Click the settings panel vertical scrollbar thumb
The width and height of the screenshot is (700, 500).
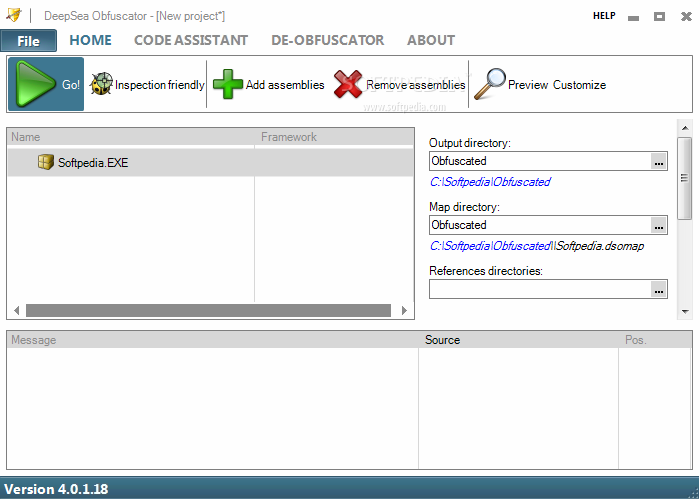[685, 178]
